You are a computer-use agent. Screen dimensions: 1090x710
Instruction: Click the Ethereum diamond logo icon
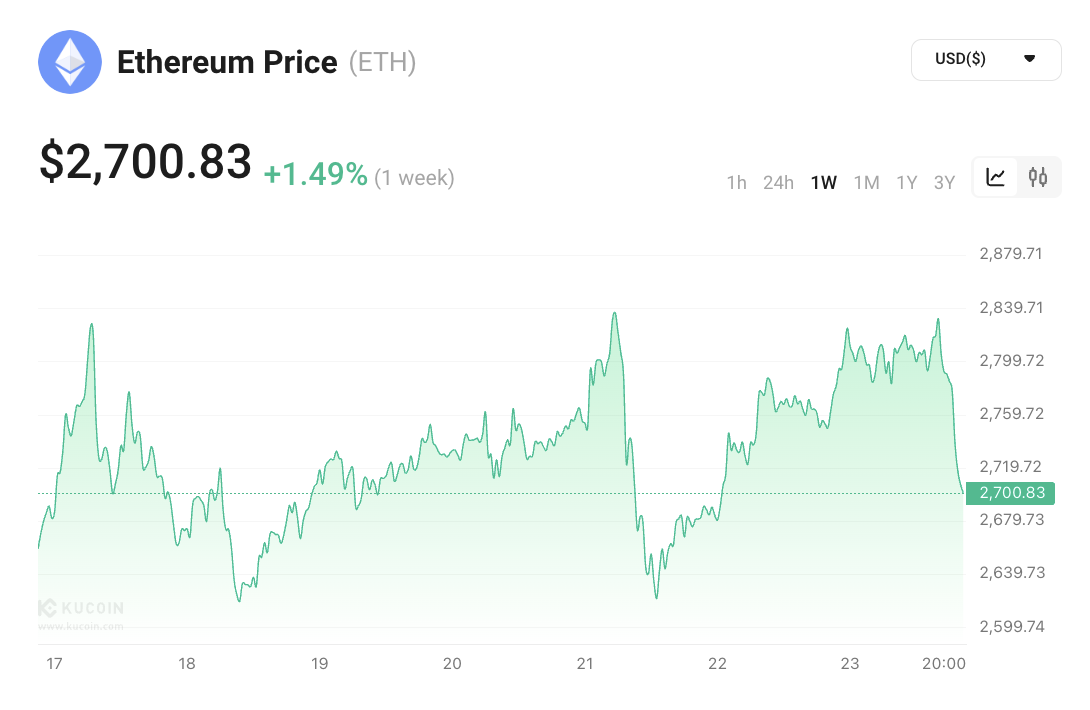point(70,62)
